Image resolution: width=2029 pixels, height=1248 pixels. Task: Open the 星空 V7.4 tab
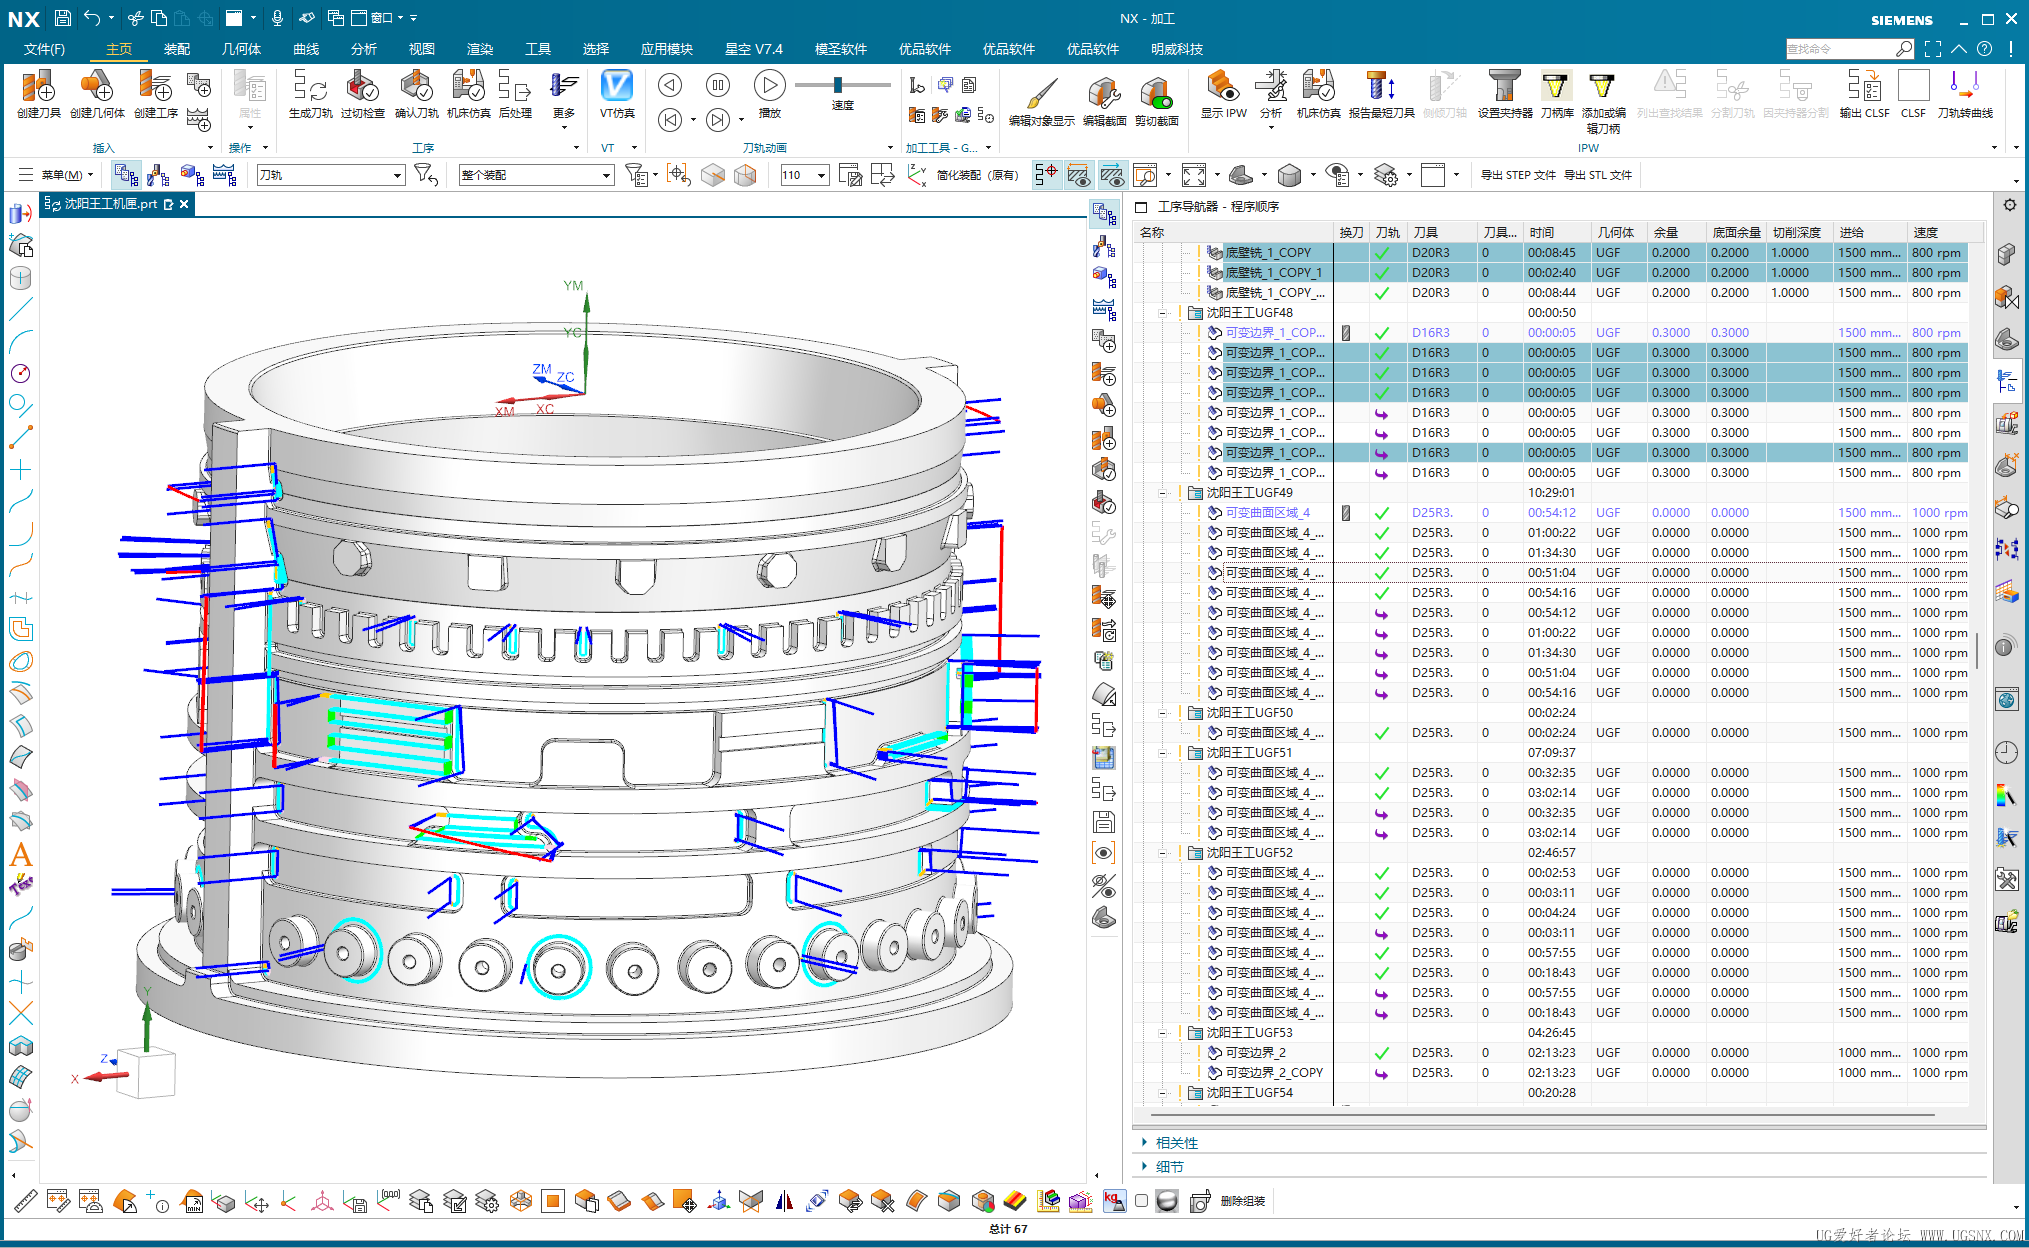[x=754, y=49]
